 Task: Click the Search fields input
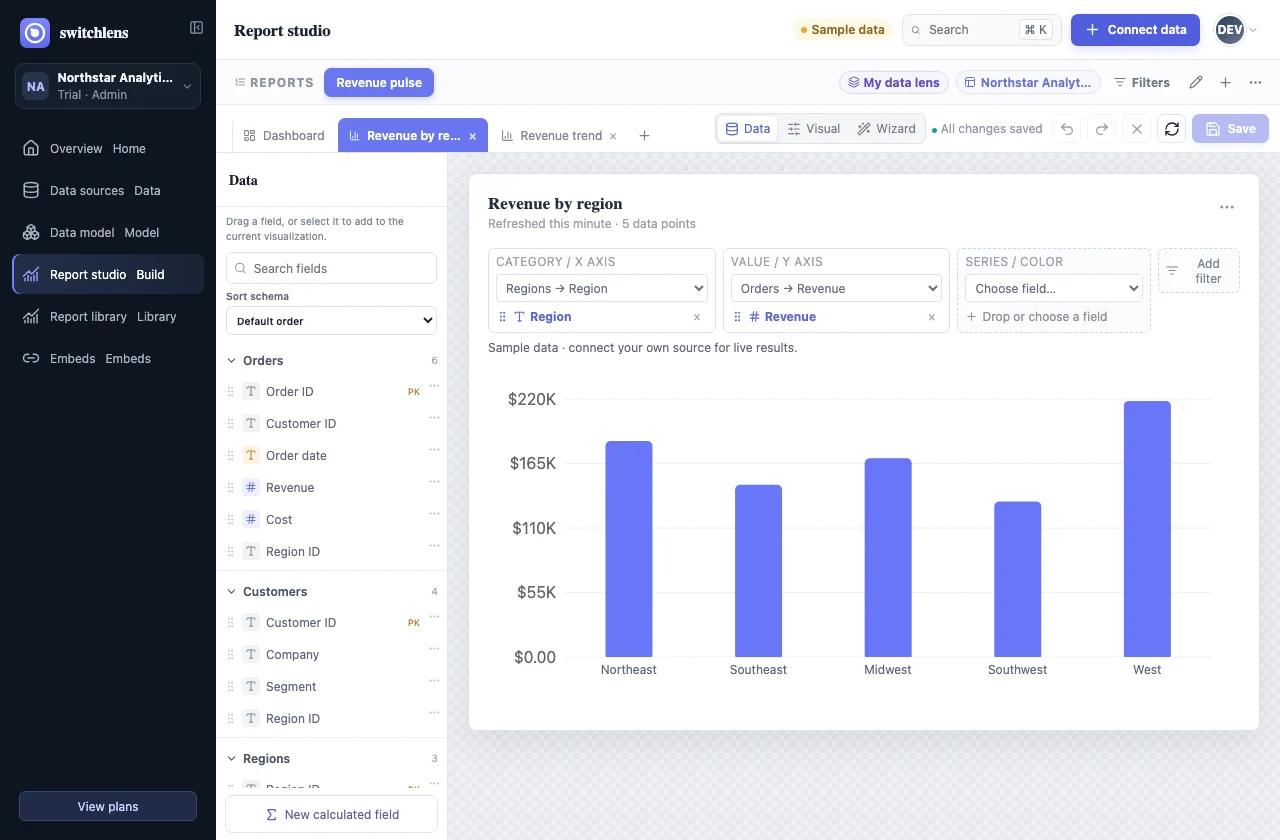click(x=331, y=268)
